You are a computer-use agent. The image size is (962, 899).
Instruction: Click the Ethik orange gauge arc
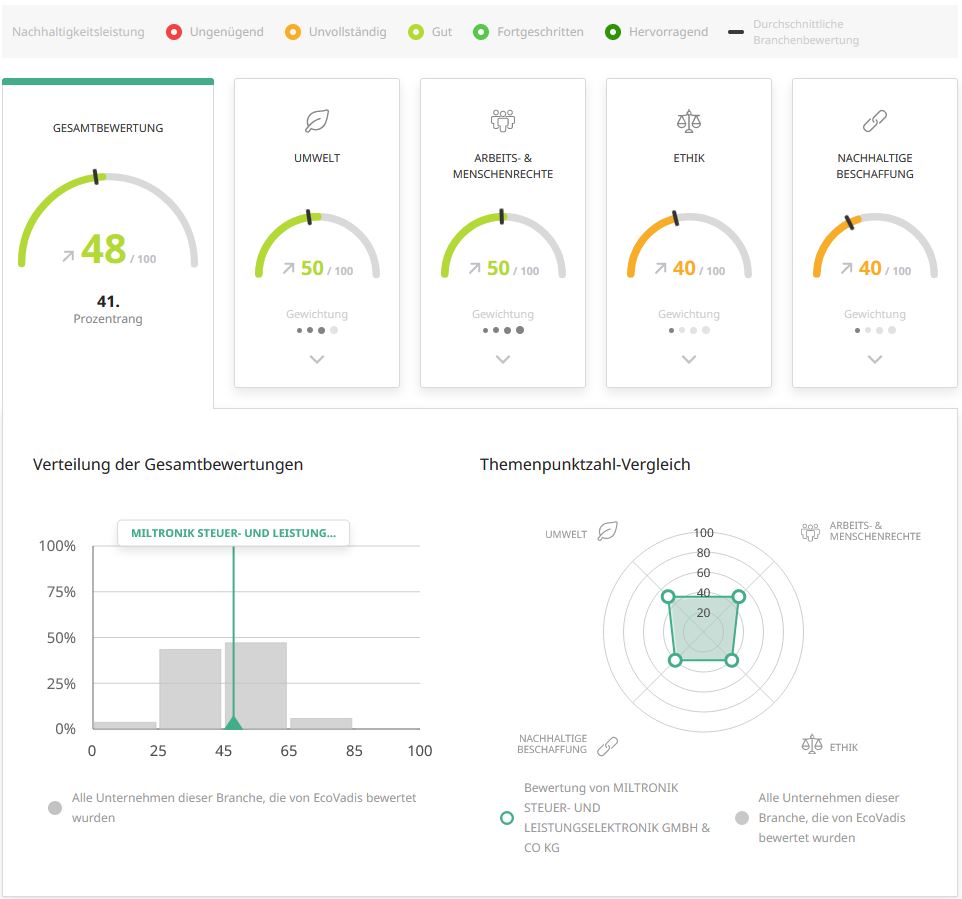689,244
